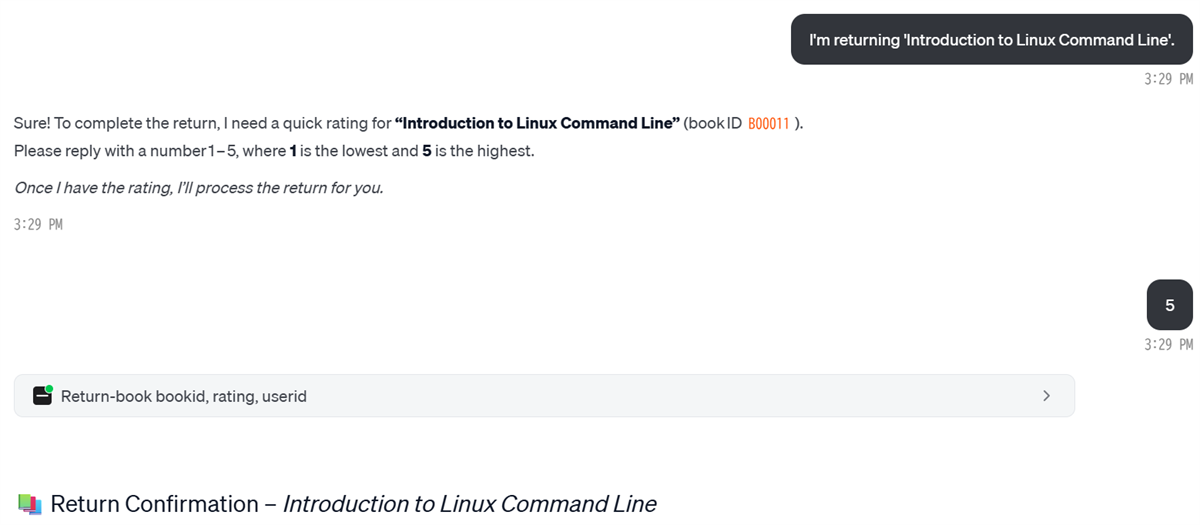
Task: Click italic 'Once I have the rating' sentence
Action: pos(198,187)
